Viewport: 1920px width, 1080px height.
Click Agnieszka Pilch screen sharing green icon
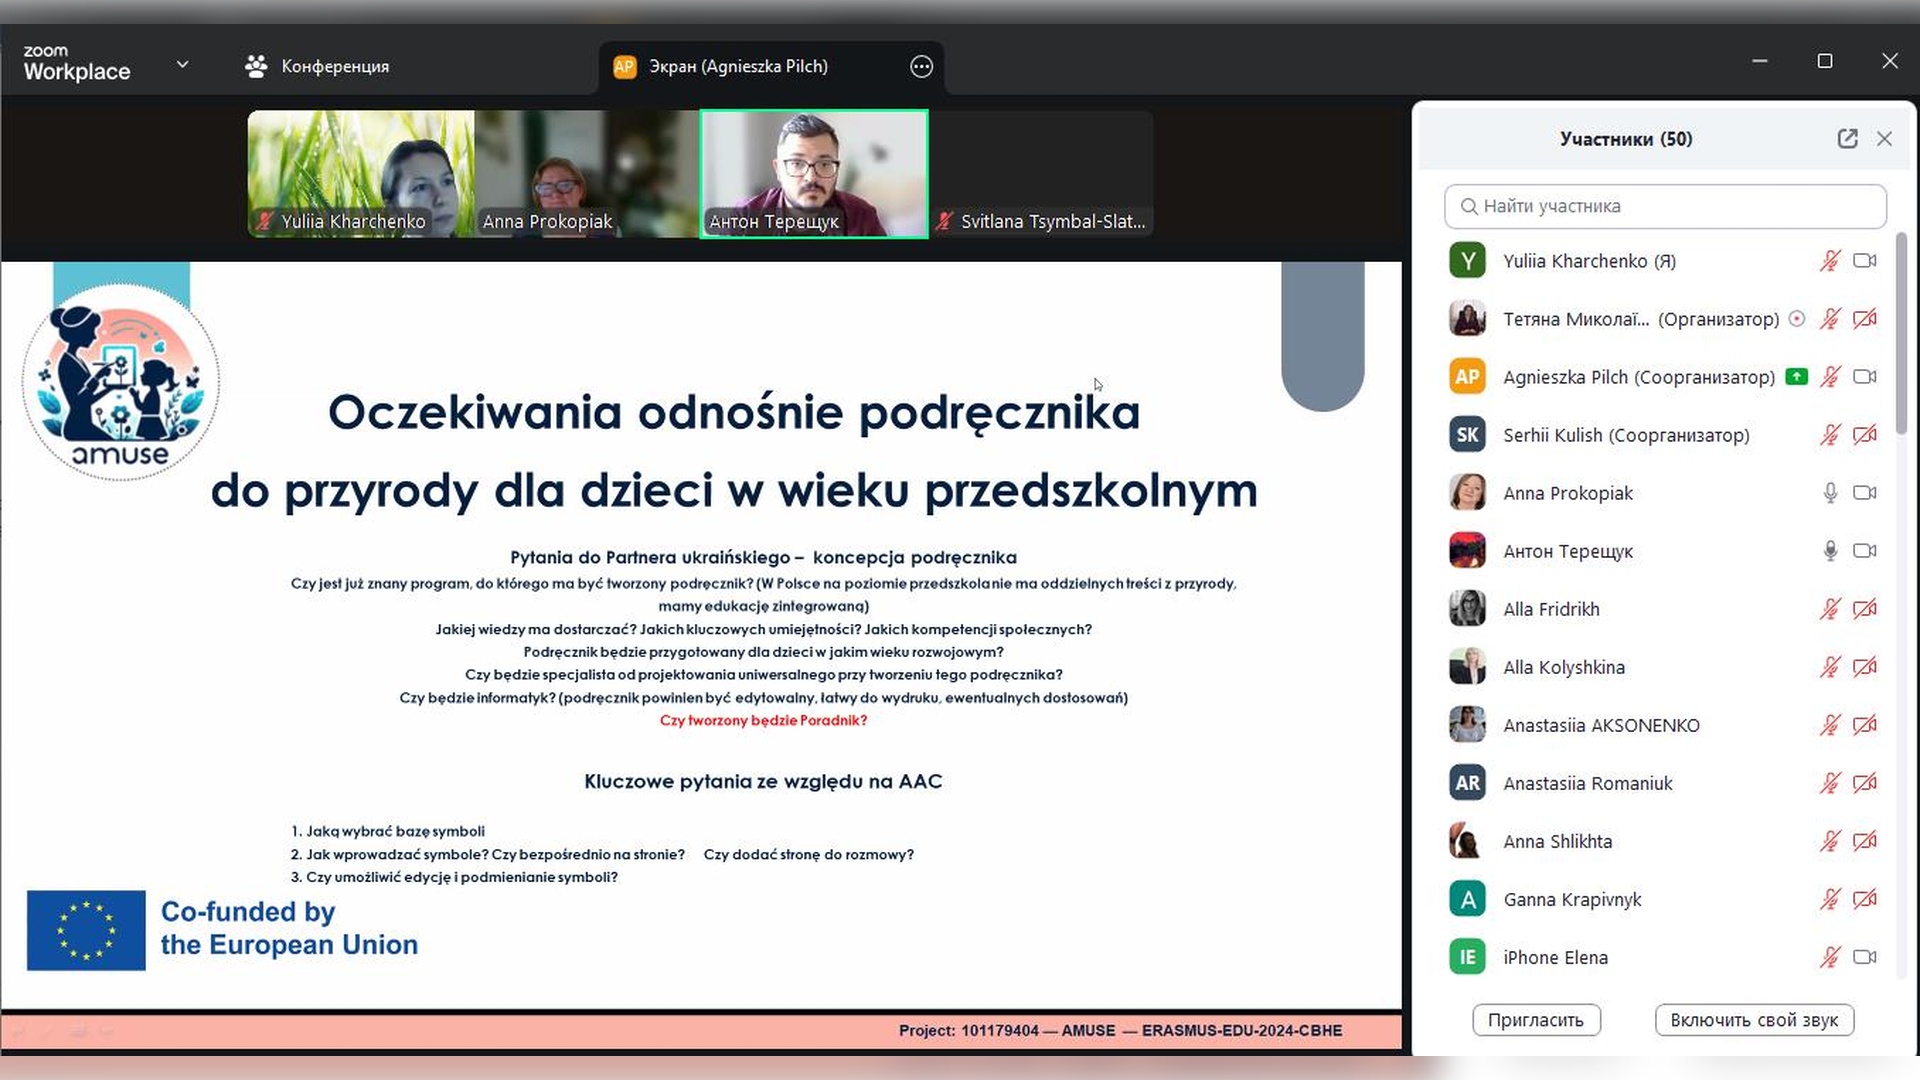(x=1796, y=377)
